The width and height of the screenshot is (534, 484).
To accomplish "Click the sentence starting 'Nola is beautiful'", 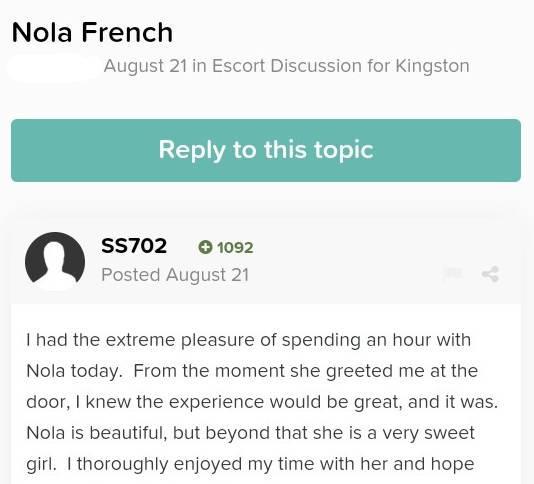I will point(250,433).
